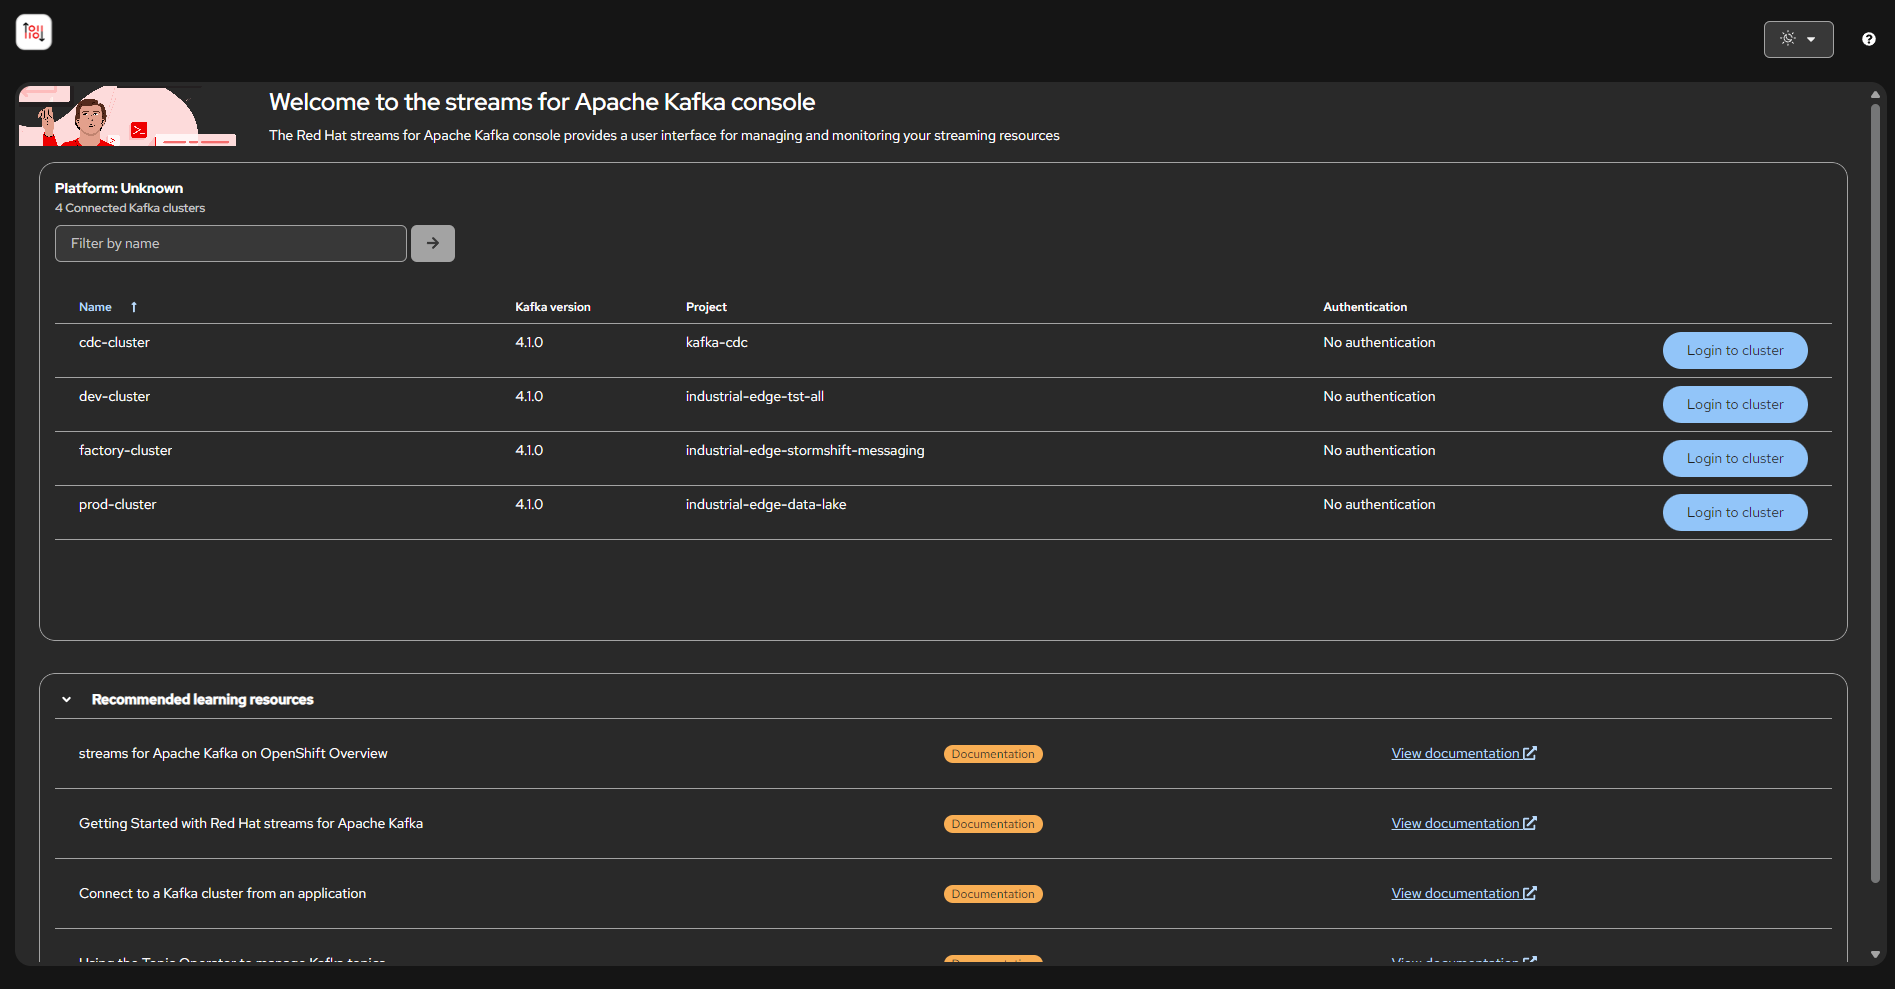Screen dimensions: 1895x989
Task: Collapse Recommended learning resources section
Action: [67, 699]
